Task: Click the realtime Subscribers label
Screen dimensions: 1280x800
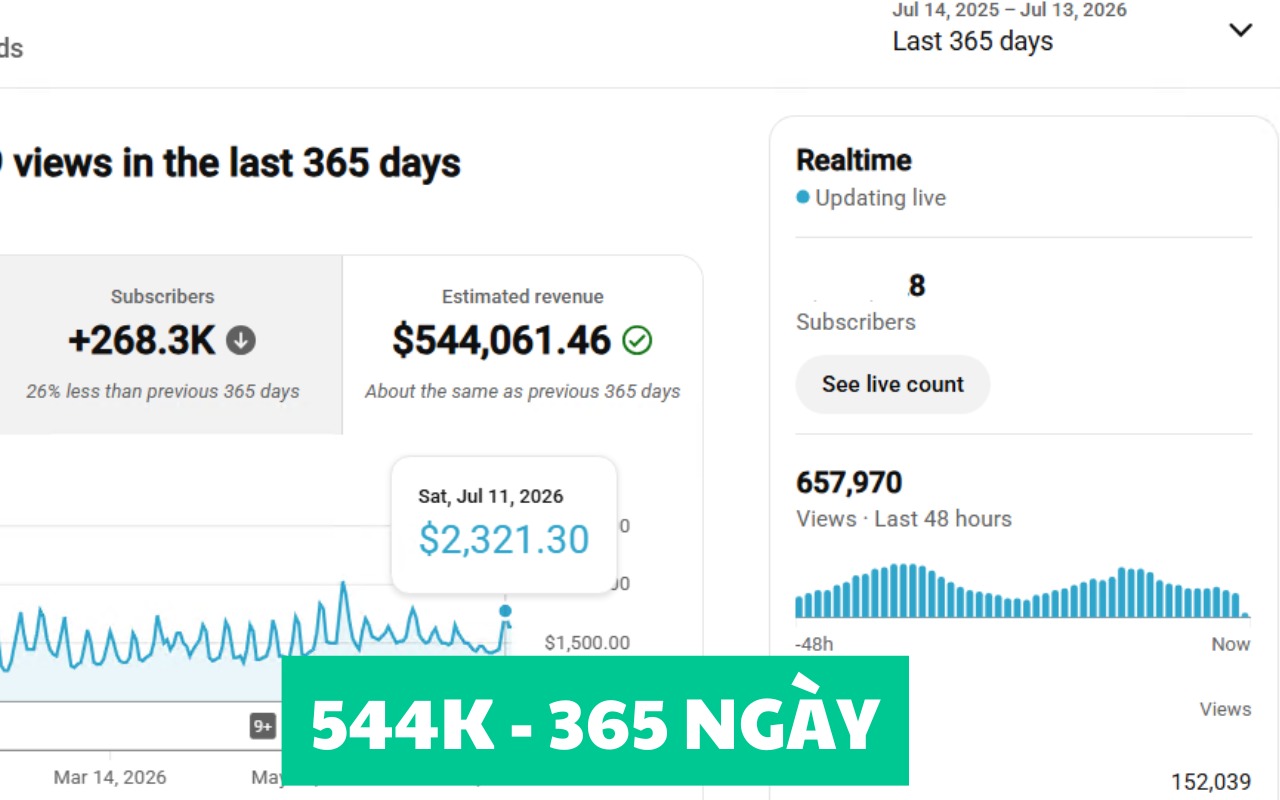Action: tap(855, 322)
